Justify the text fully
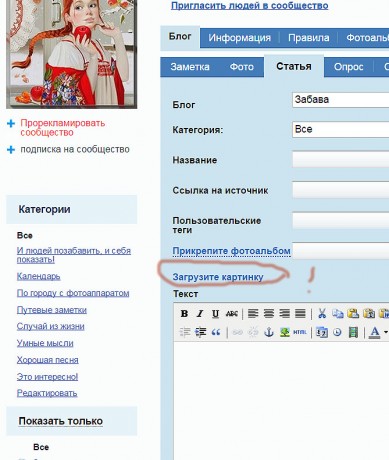The width and height of the screenshot is (389, 460). tap(300, 314)
